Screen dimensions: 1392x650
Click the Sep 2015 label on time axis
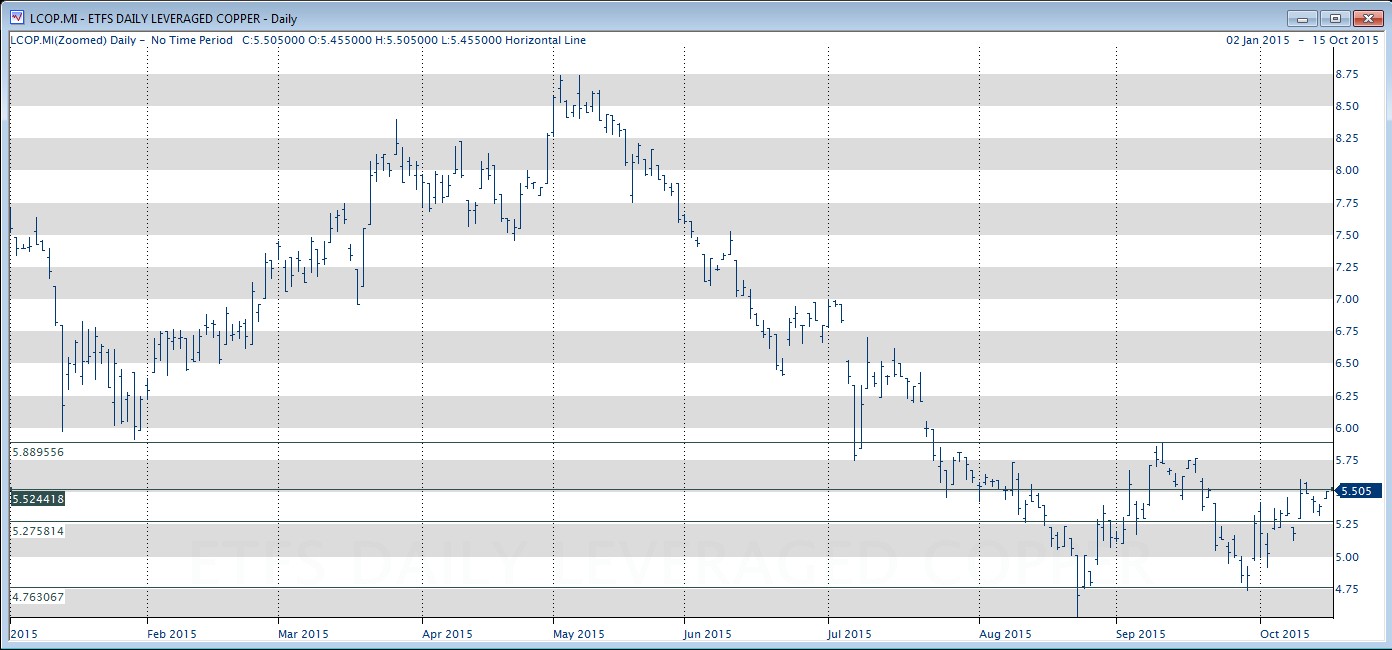(1142, 634)
